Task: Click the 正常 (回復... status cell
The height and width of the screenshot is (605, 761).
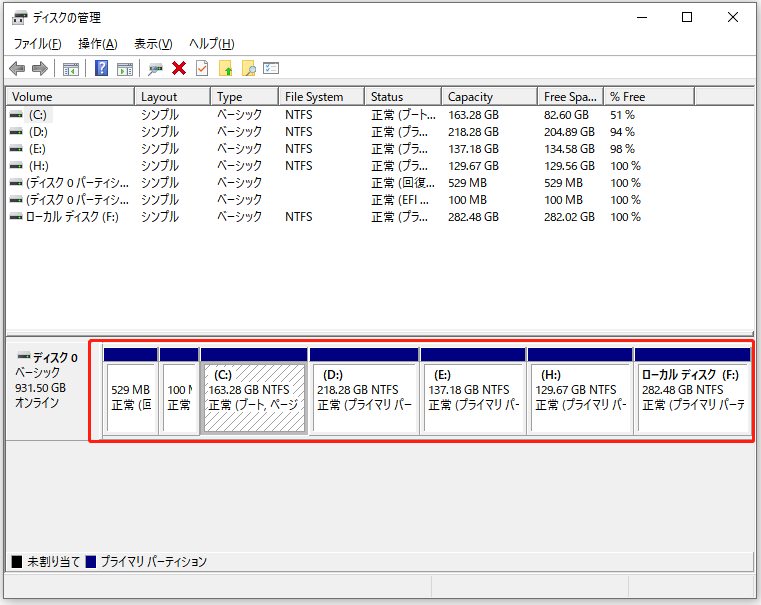Action: tap(403, 183)
